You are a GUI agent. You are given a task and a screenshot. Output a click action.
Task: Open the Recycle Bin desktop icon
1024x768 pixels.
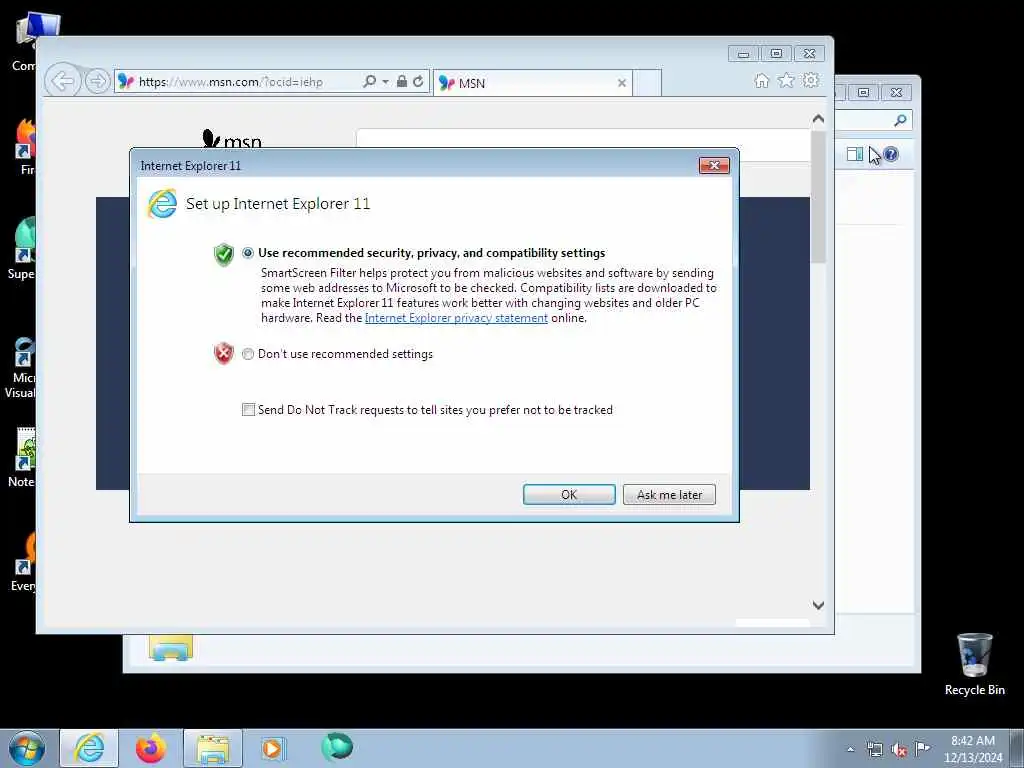point(974,664)
